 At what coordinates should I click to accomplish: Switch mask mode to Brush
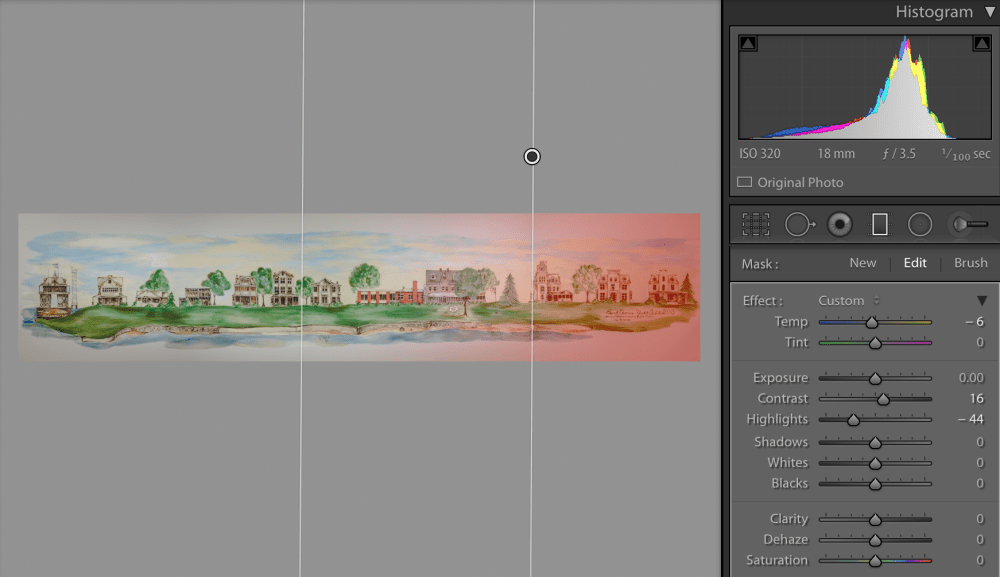(969, 263)
